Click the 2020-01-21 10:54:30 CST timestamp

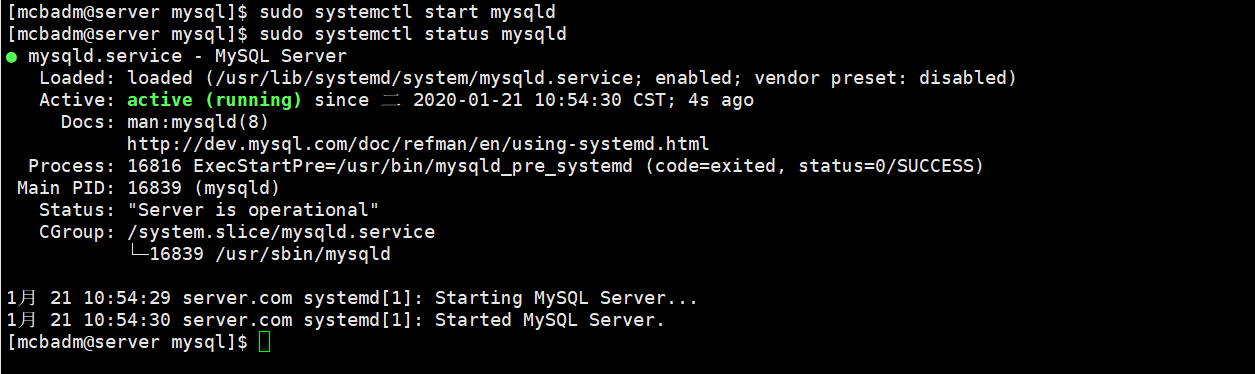click(539, 100)
